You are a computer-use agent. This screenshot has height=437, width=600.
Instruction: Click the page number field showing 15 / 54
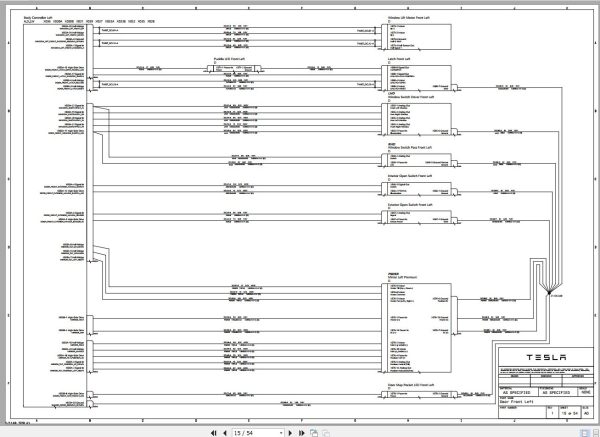pos(256,433)
